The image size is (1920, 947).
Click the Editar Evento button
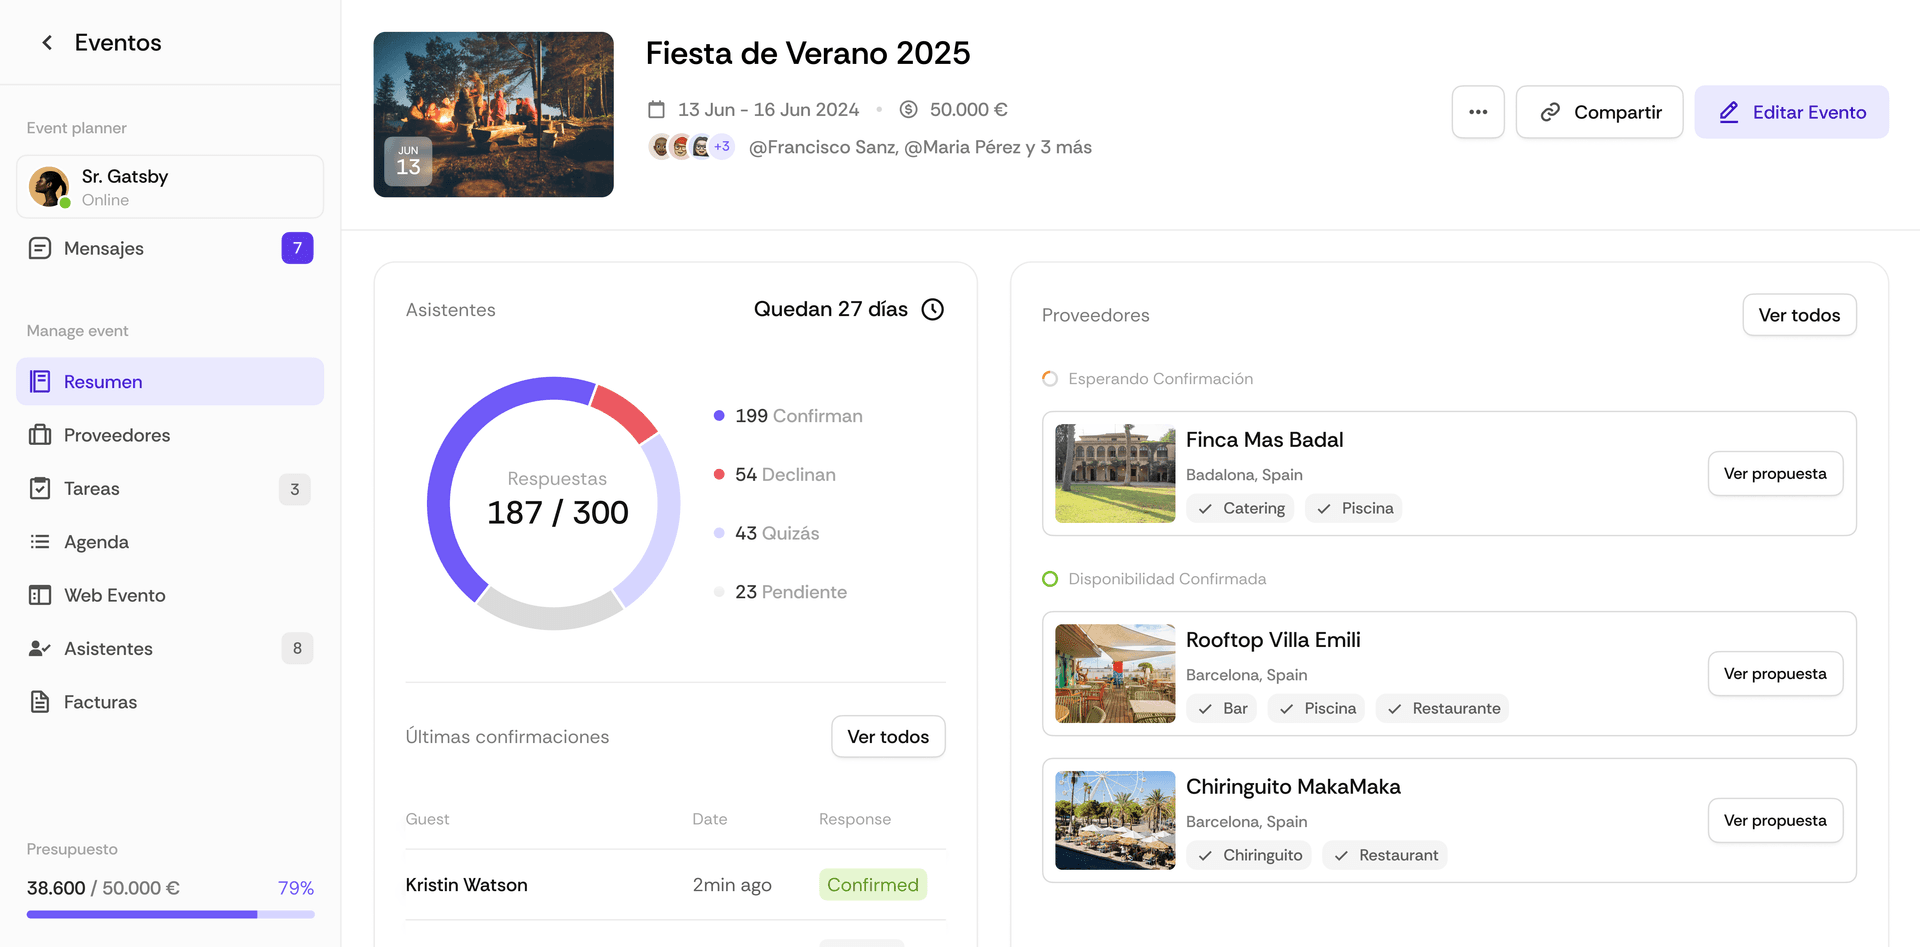pyautogui.click(x=1791, y=112)
